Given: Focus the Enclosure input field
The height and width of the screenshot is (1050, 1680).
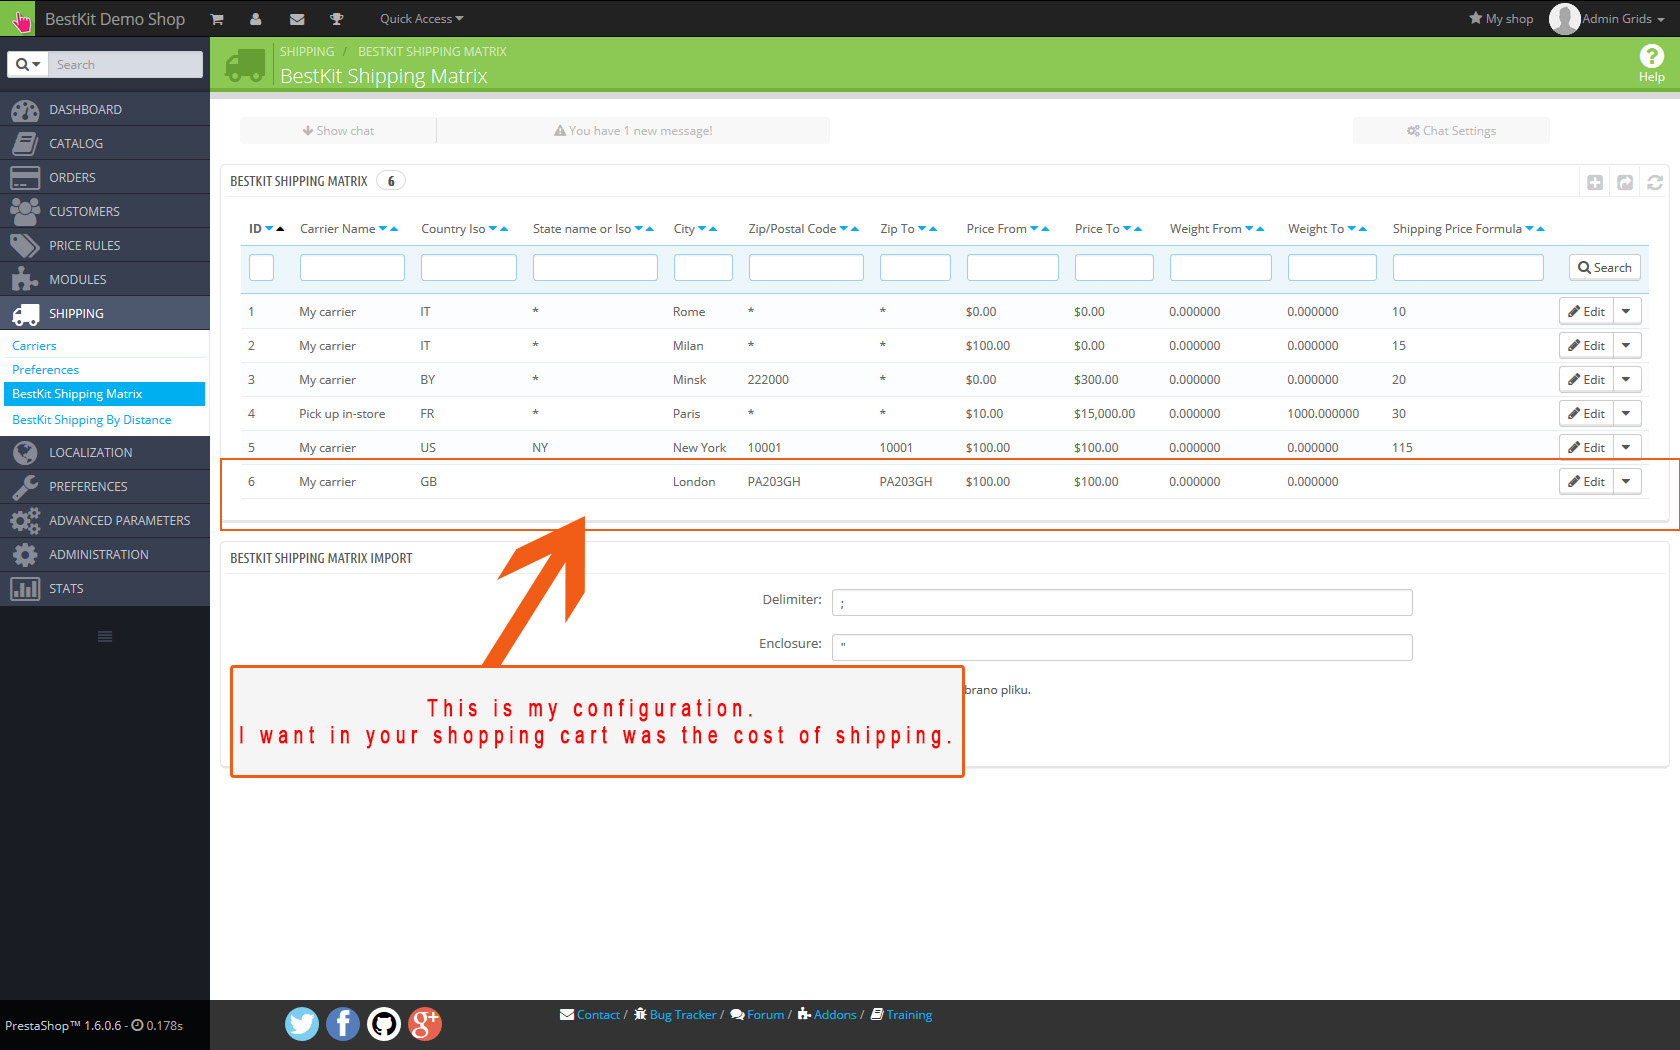Looking at the screenshot, I should (1122, 647).
